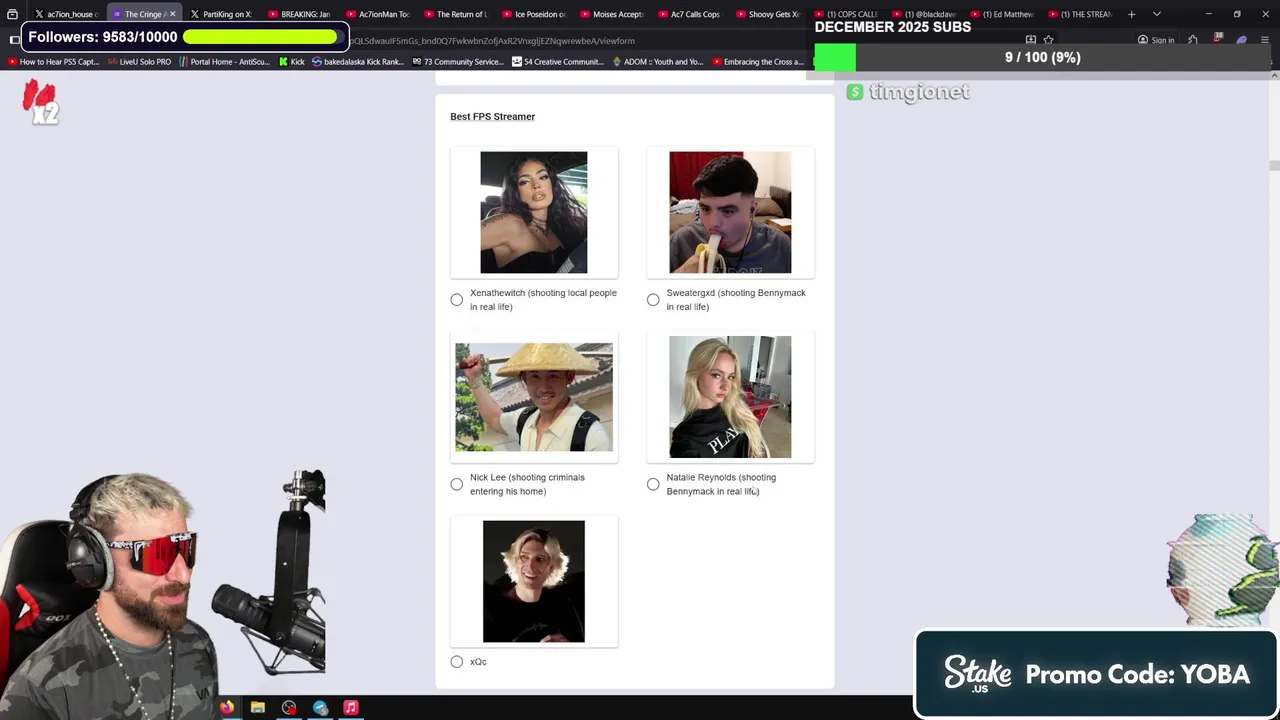Open bakedalaska Kick Rank bookmark
Viewport: 1280px width, 720px height.
[358, 62]
